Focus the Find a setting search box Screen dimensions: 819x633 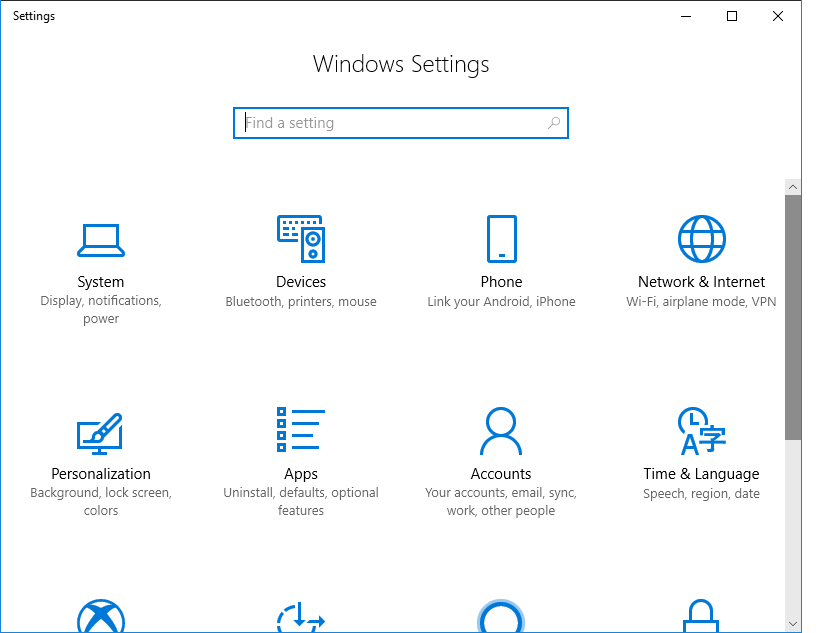coord(401,123)
